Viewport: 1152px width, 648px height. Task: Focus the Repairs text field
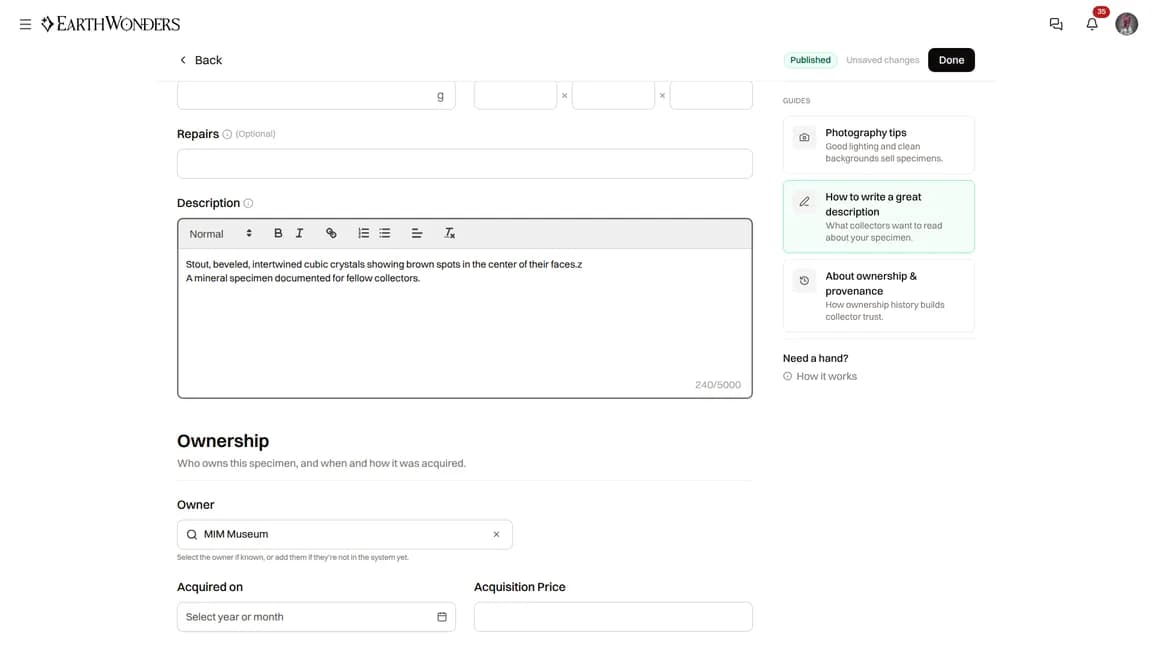tap(464, 163)
